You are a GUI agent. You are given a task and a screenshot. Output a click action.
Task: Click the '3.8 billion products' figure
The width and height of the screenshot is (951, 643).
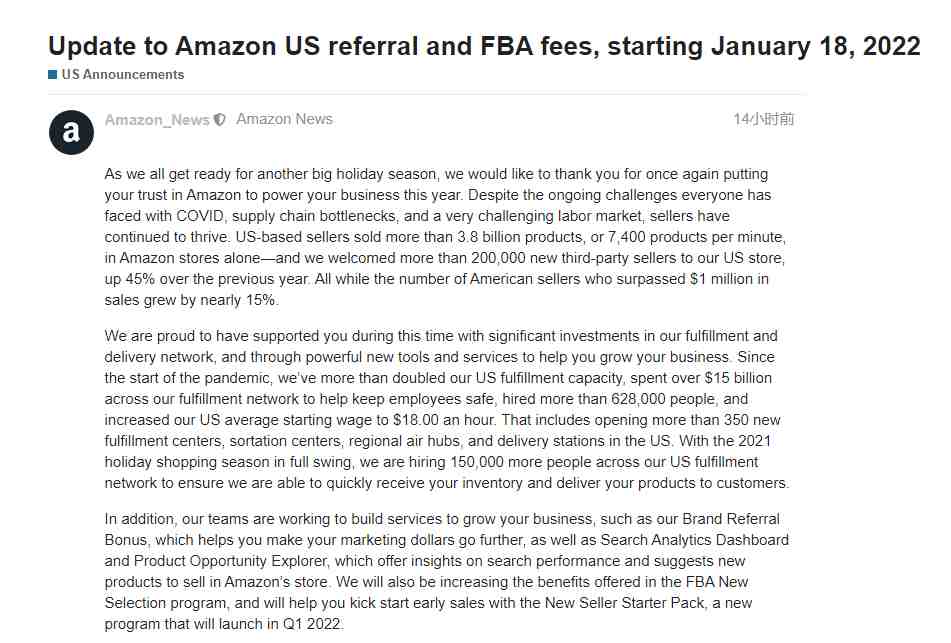click(520, 237)
